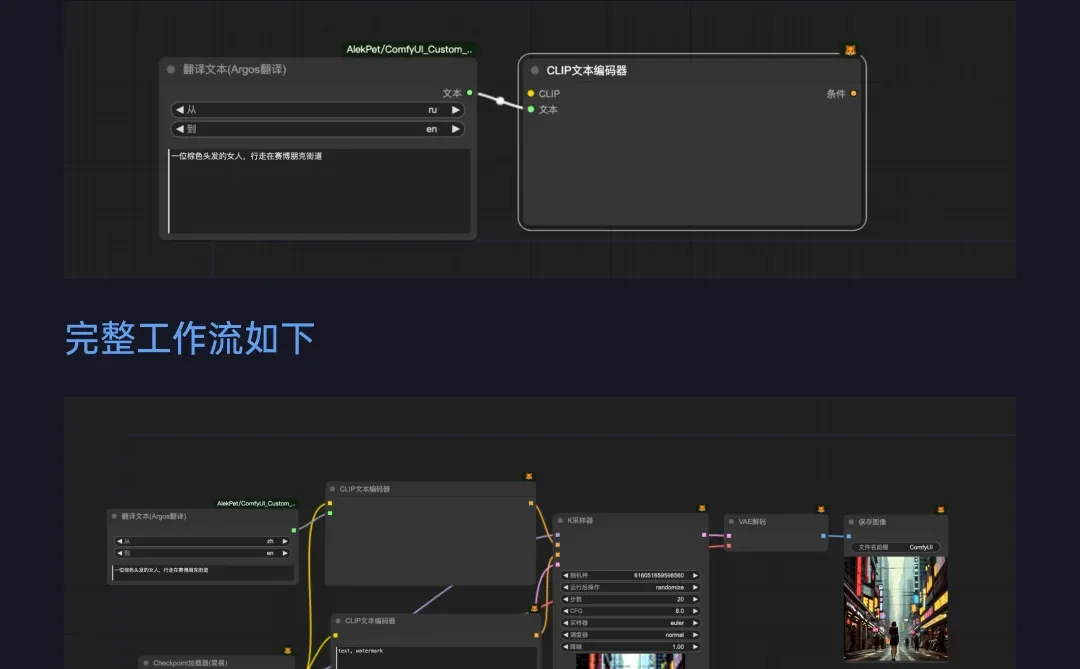The image size is (1080, 669).
Task: Click the fox badge above the Checkpoint加载器 node
Action: 288,650
